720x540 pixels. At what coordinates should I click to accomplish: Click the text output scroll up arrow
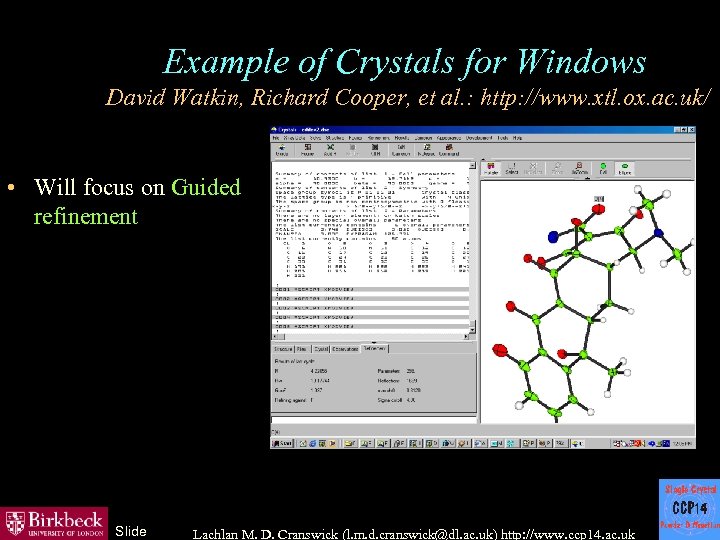point(472,165)
